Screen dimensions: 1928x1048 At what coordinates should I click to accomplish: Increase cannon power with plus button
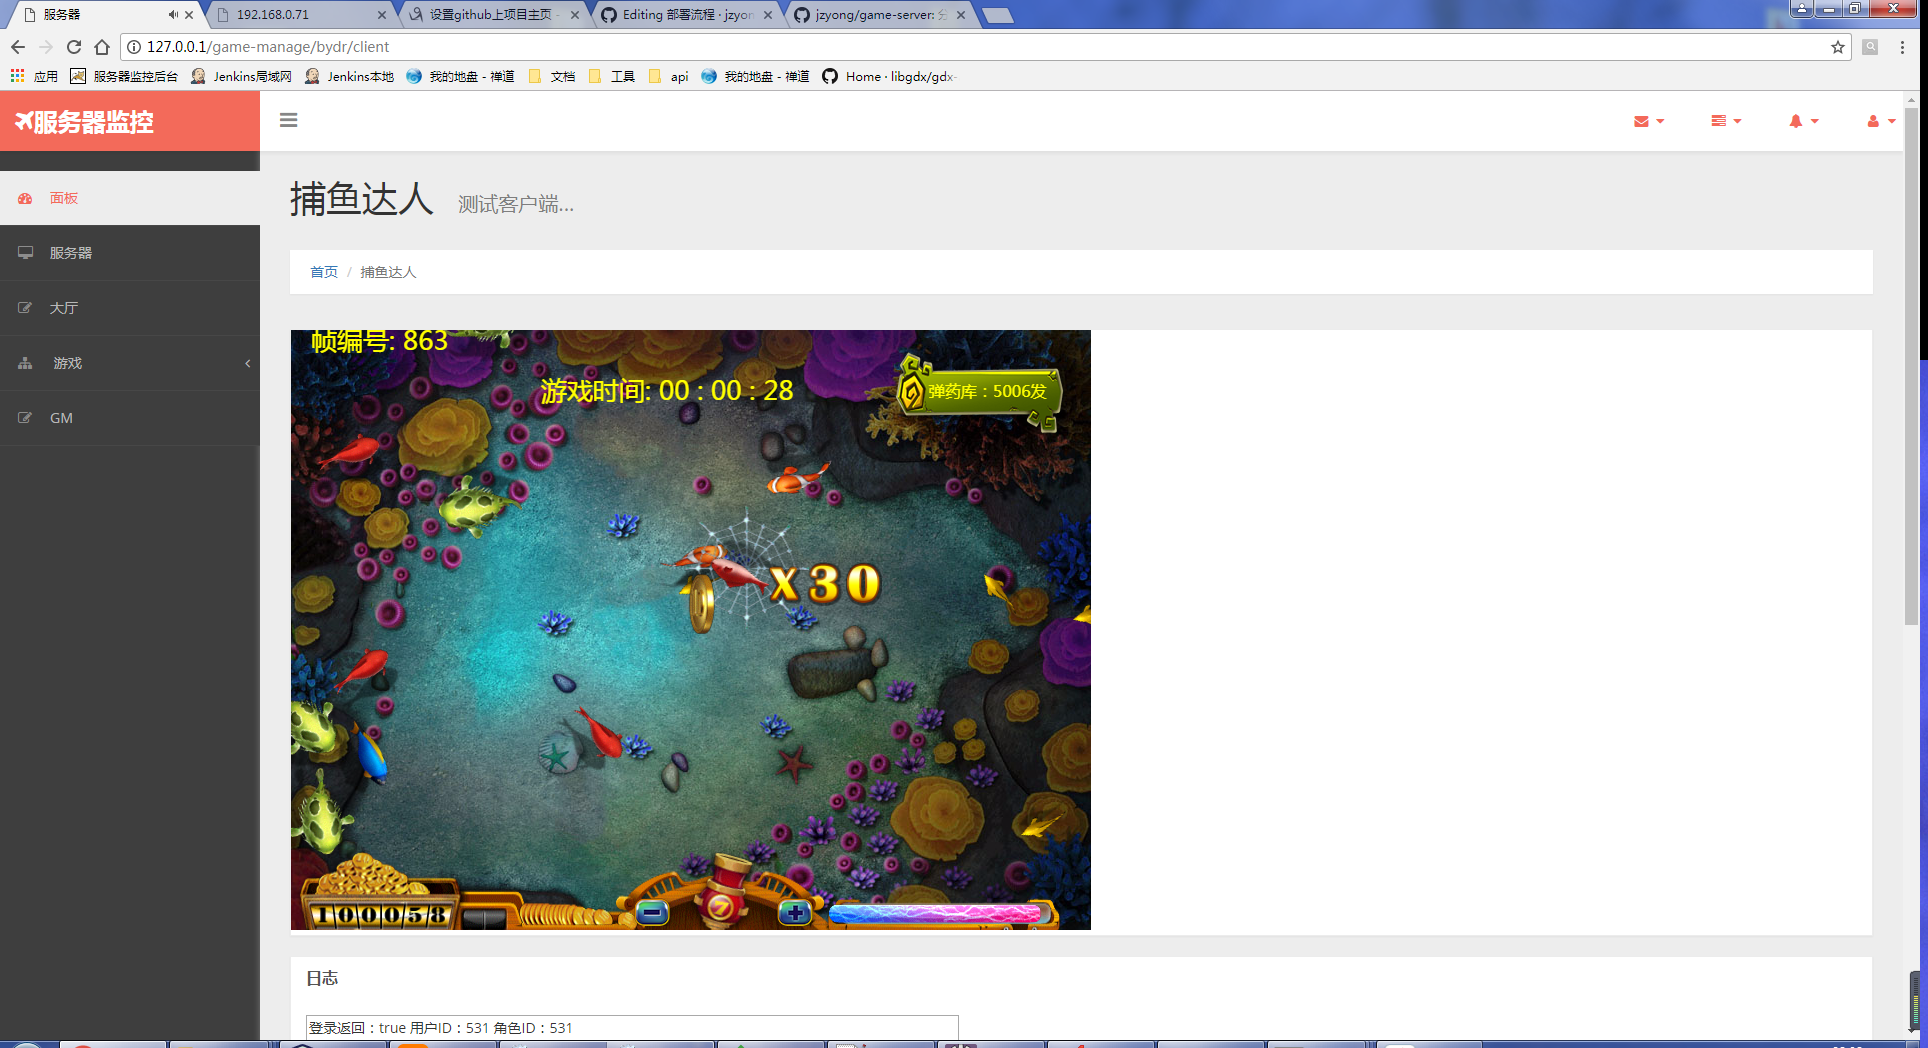click(795, 912)
